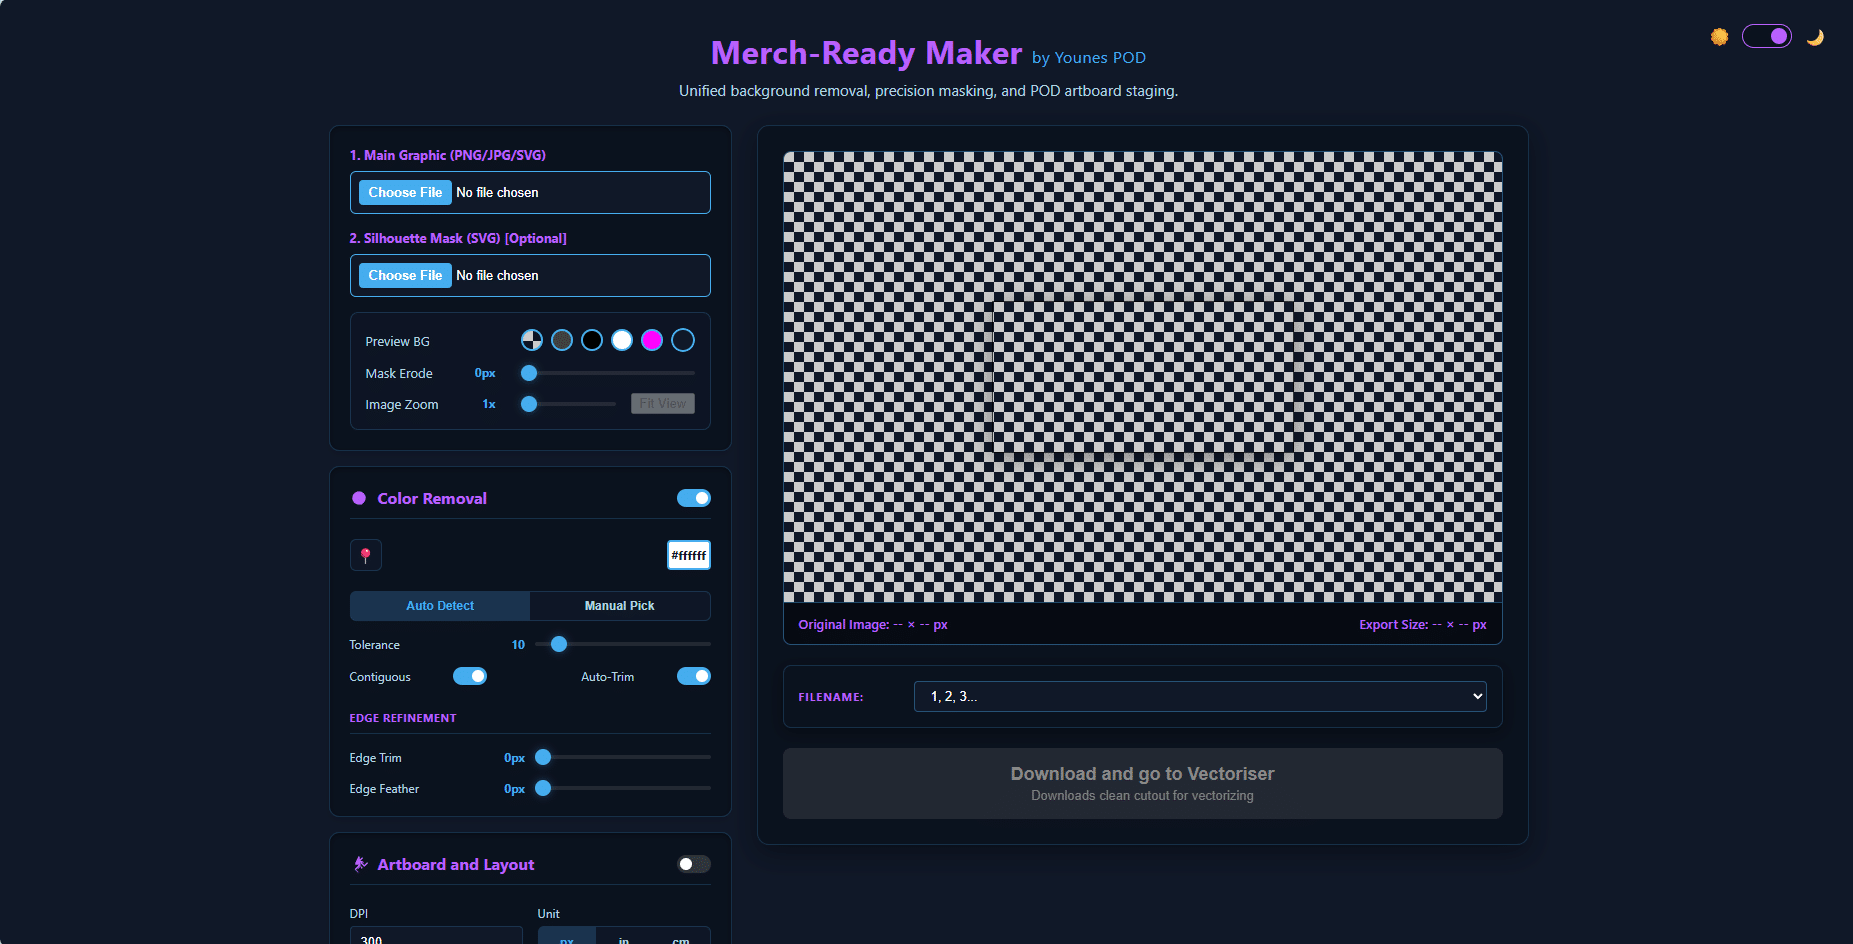Click the 'Artboard and Layout' heading text
This screenshot has height=944, width=1853.
[456, 864]
